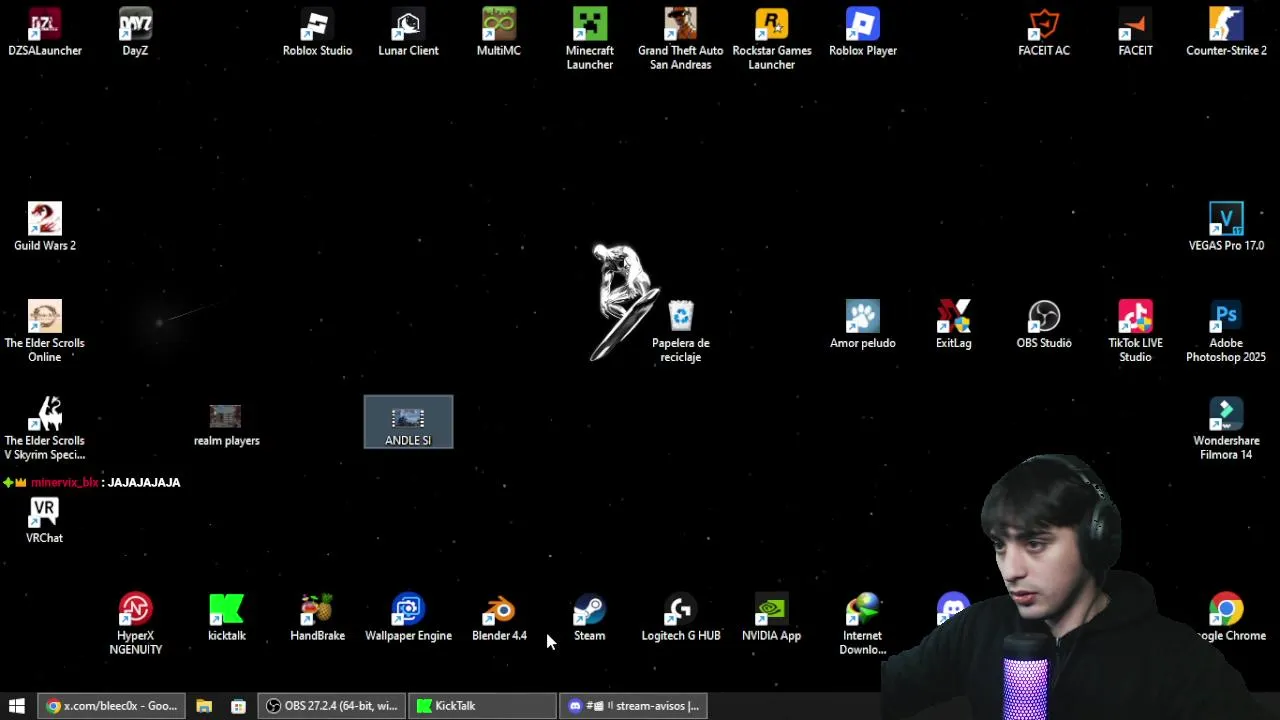Switch to KickTalk taskbar window

coord(482,706)
